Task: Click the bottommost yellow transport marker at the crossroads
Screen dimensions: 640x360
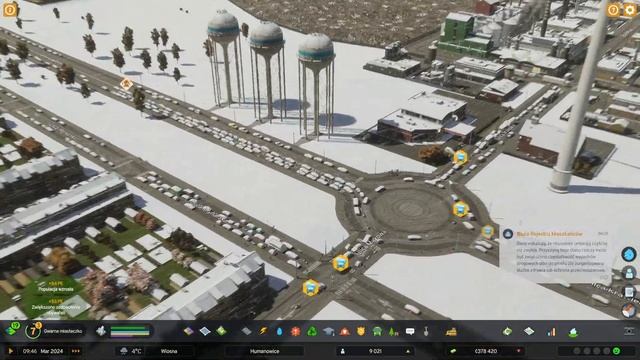Action: 311,288
